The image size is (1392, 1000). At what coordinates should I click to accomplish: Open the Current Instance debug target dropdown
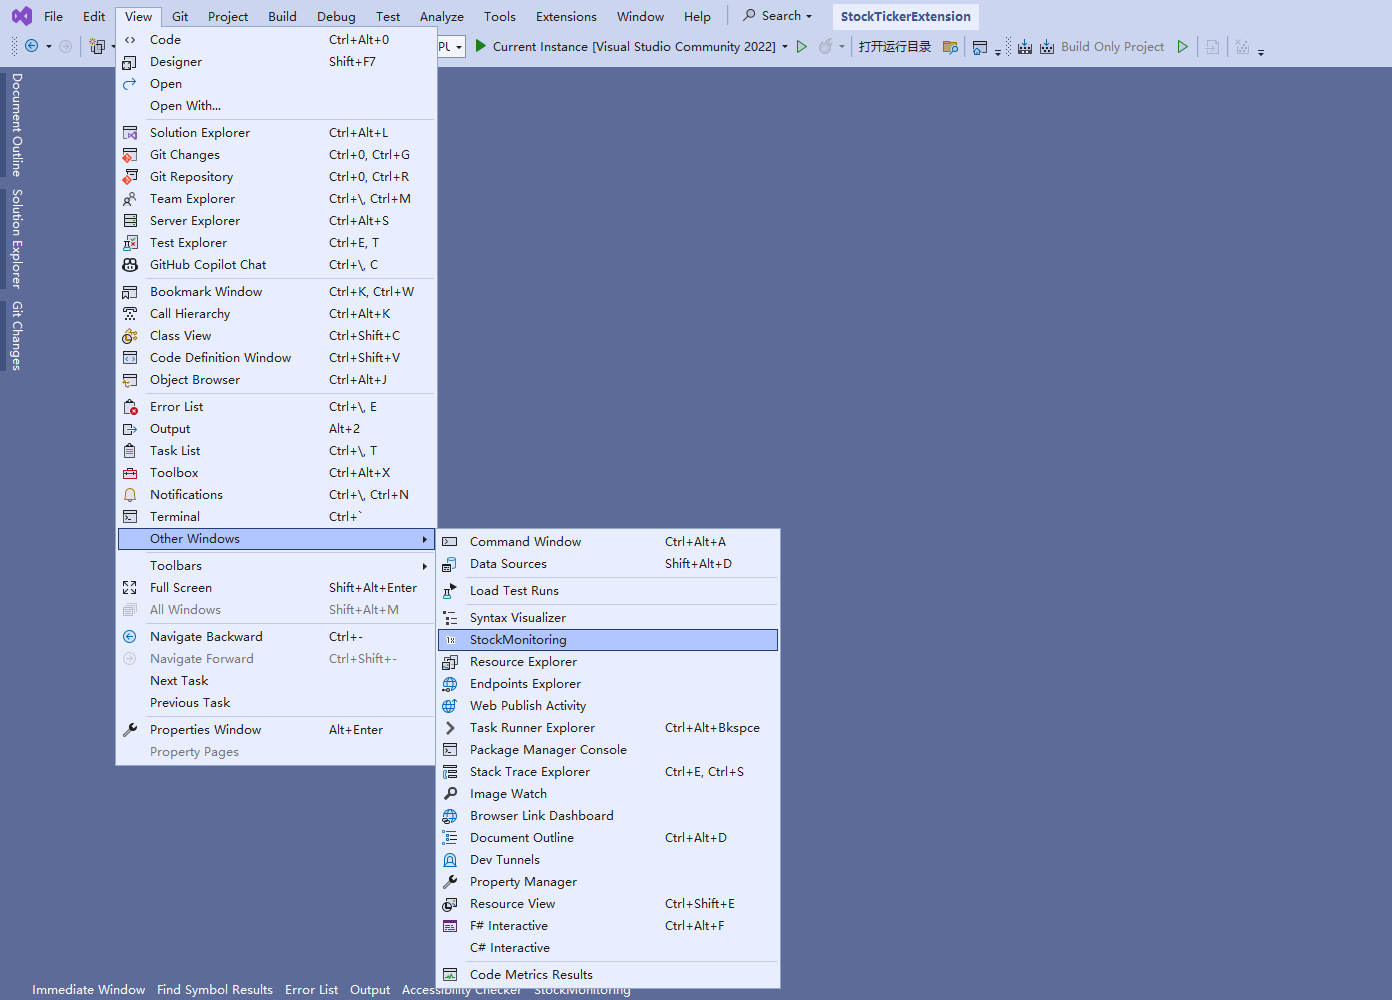[785, 47]
